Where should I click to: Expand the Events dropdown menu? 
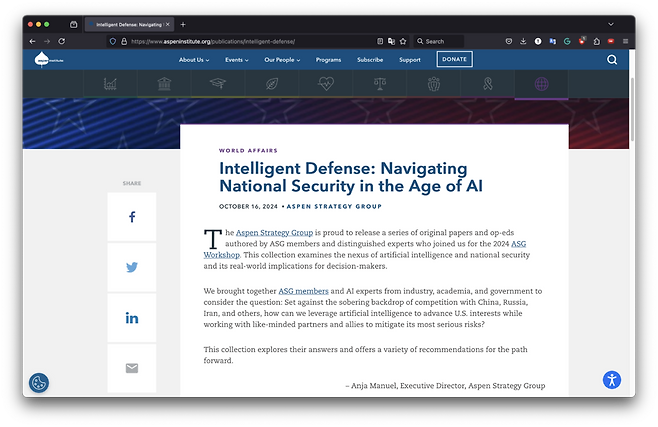(237, 60)
